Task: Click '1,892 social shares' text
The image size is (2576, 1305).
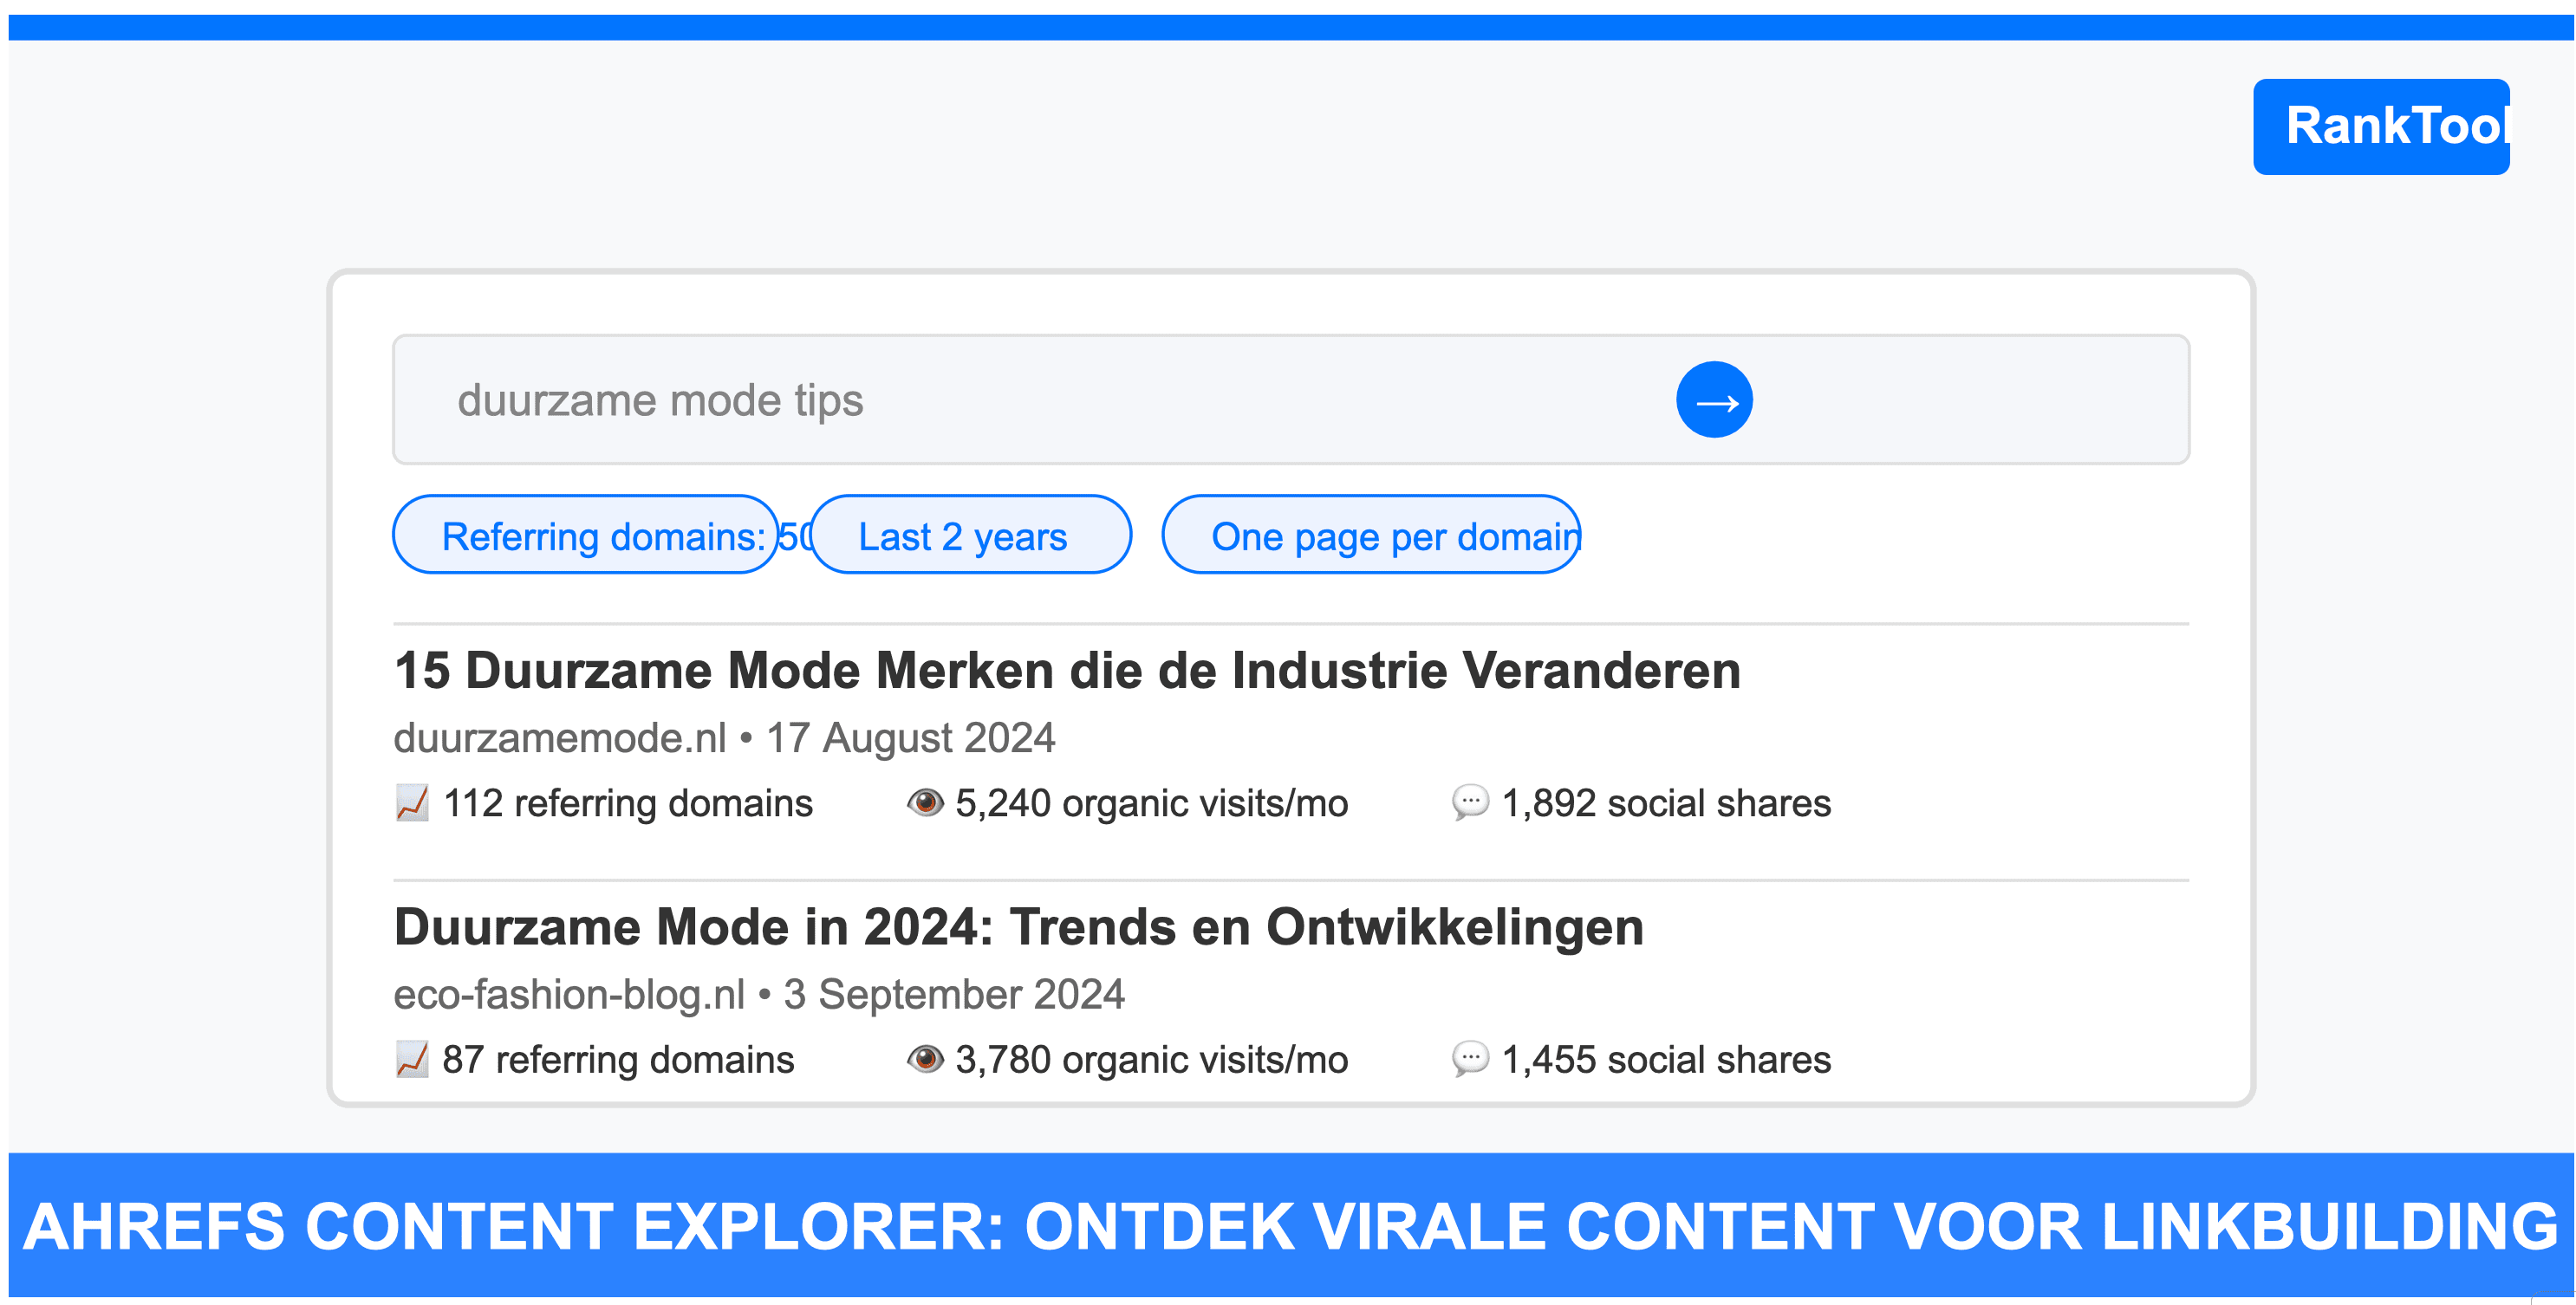Action: coord(1667,803)
